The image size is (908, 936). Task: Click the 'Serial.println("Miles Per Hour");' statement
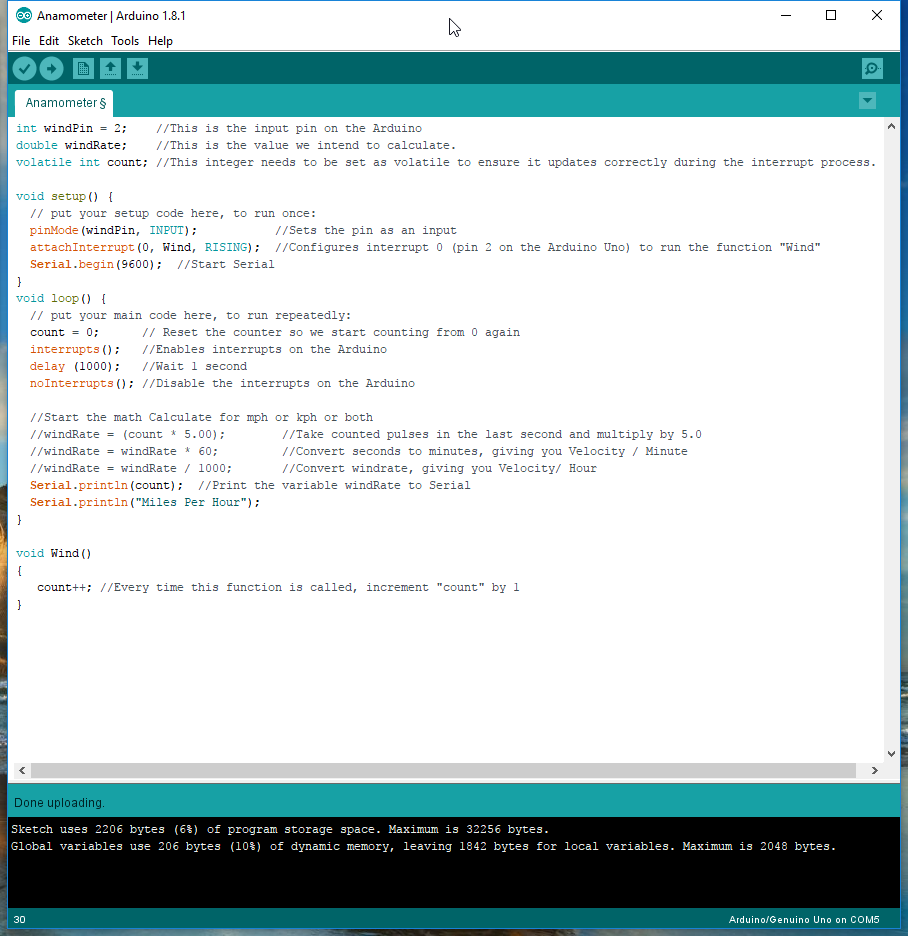pyautogui.click(x=145, y=503)
